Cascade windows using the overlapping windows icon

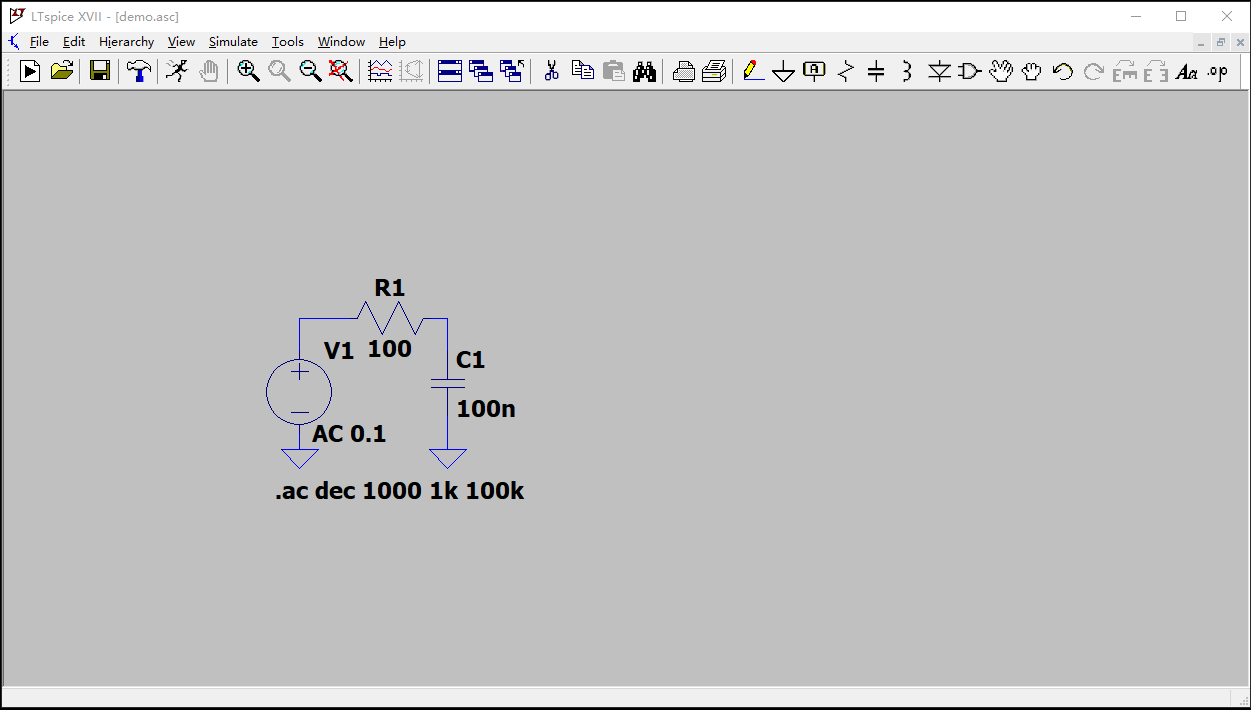(x=481, y=71)
